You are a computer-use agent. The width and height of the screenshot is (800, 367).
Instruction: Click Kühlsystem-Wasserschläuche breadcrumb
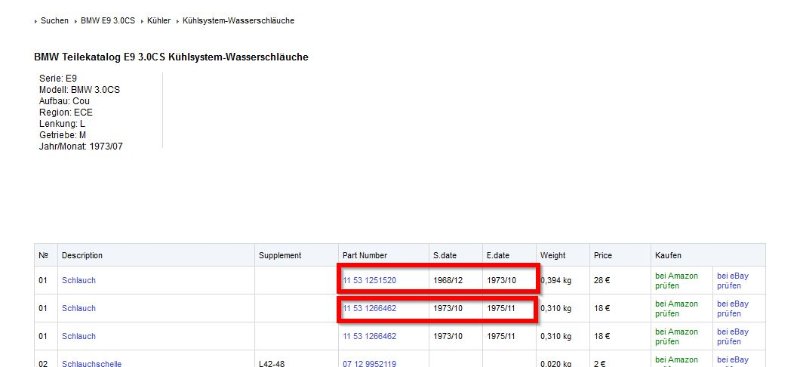click(238, 21)
